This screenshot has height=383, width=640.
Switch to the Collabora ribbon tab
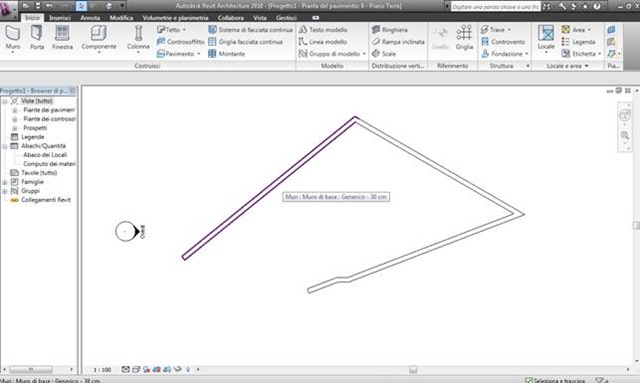(231, 18)
